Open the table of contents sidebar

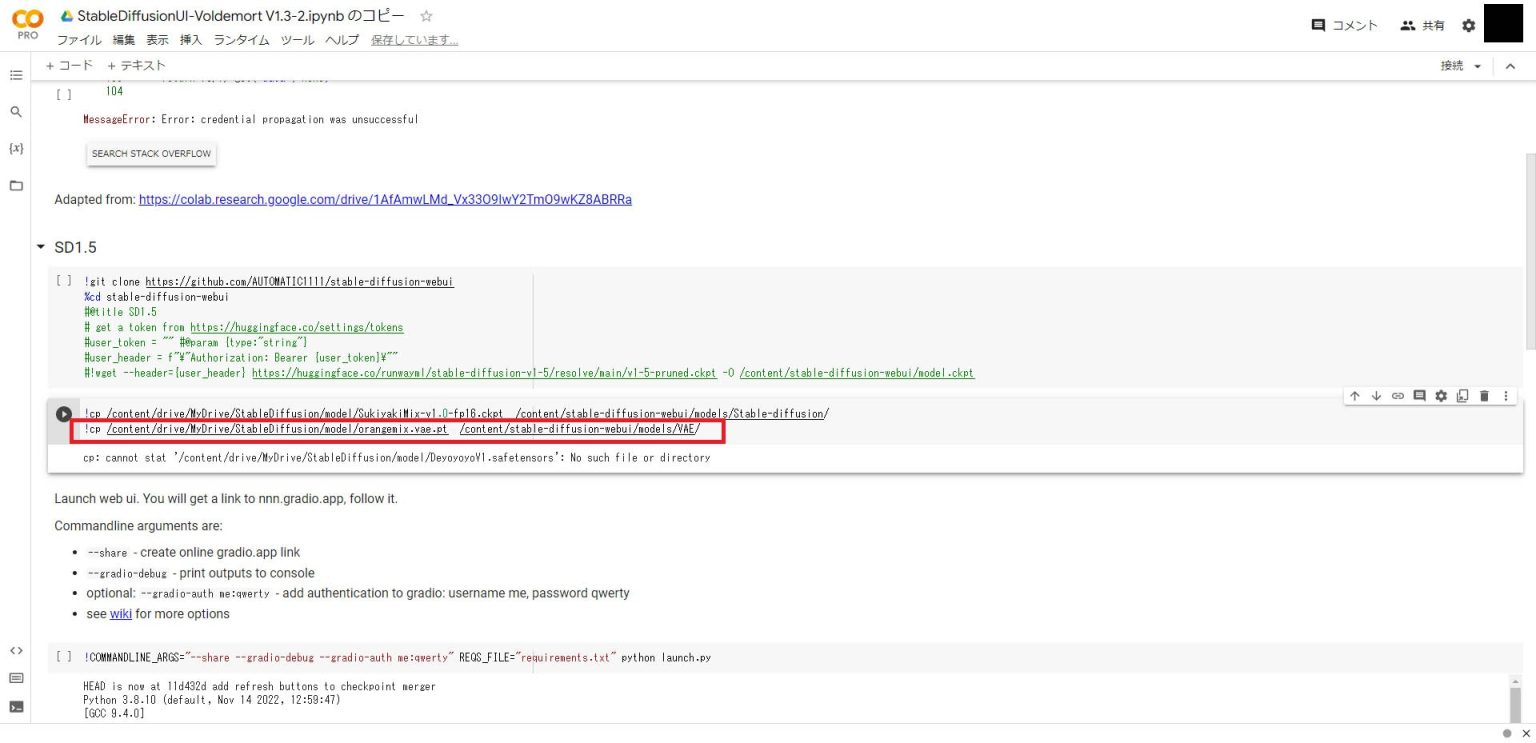tap(16, 75)
